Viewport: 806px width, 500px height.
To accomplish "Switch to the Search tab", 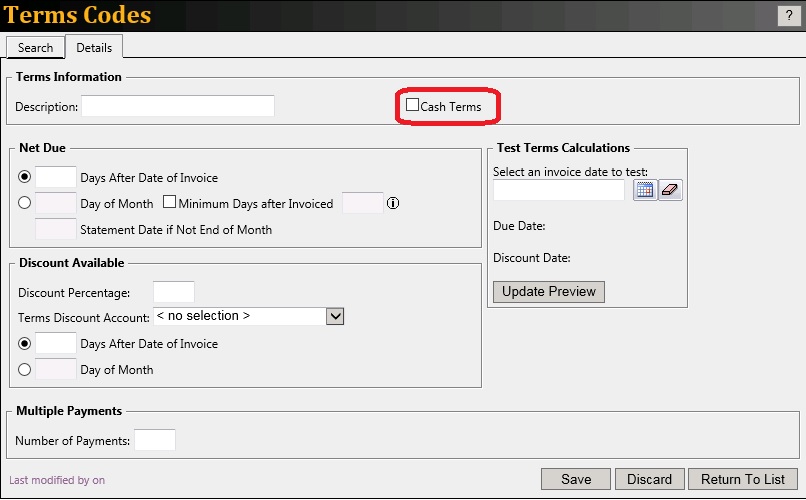I will coord(35,47).
